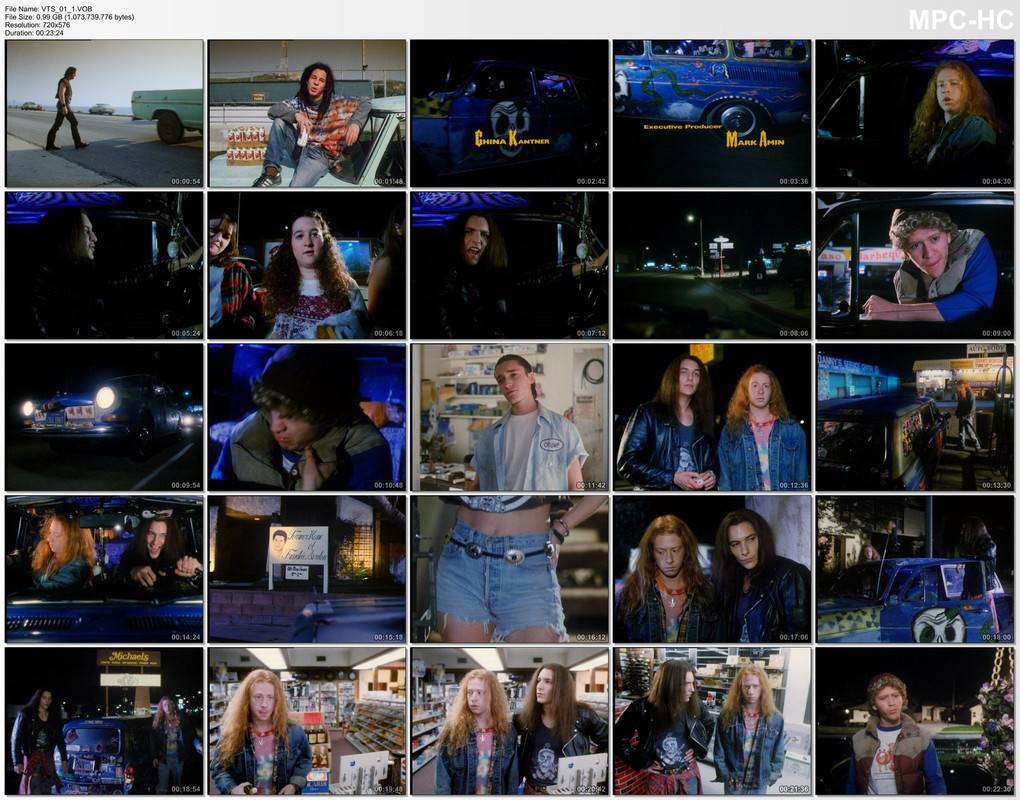The image size is (1020, 800).
Task: Open the thumbnail stamped 00:00:54
Action: pyautogui.click(x=104, y=114)
